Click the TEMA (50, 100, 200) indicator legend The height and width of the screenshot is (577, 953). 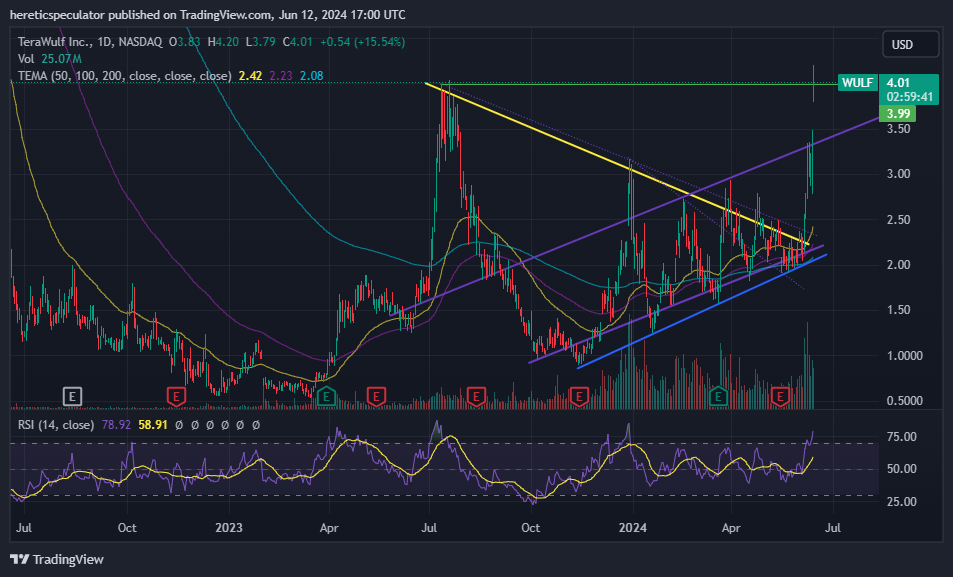[125, 76]
